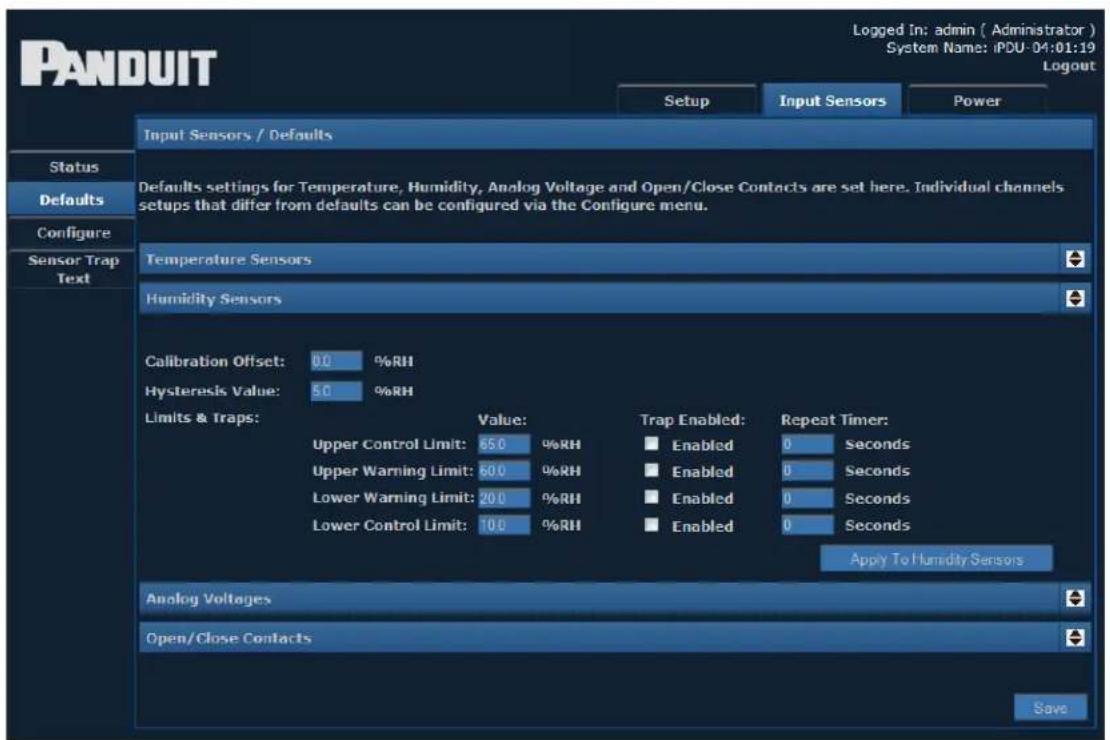Switch to the Input Sensors tab

(x=832, y=101)
